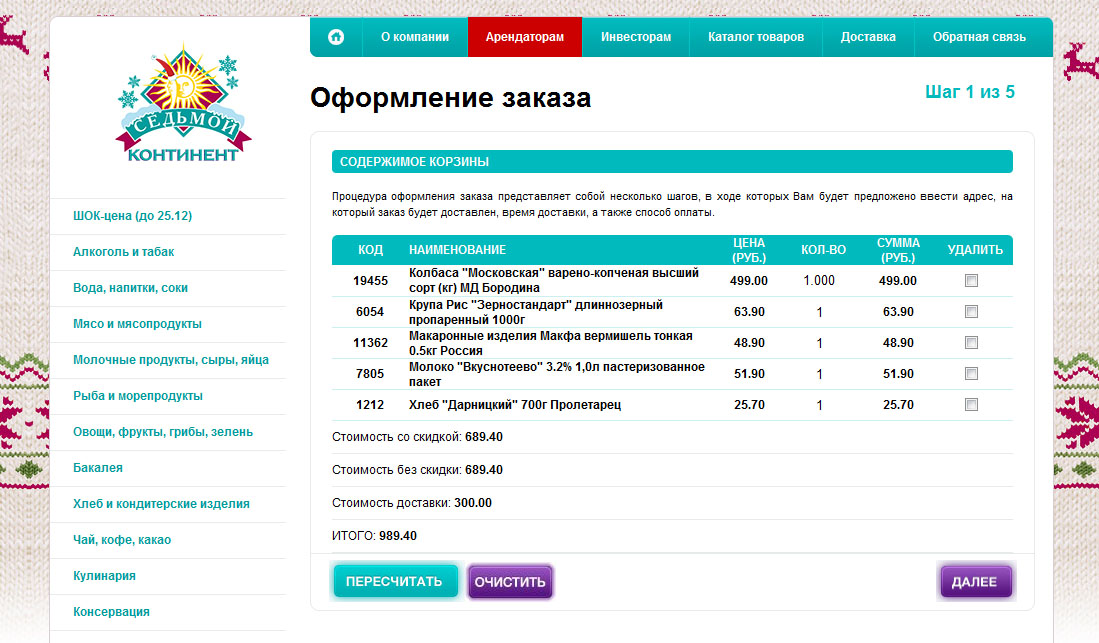Click product name Макаронные изделия Макфа вермишель
This screenshot has height=643, width=1099.
(551, 343)
